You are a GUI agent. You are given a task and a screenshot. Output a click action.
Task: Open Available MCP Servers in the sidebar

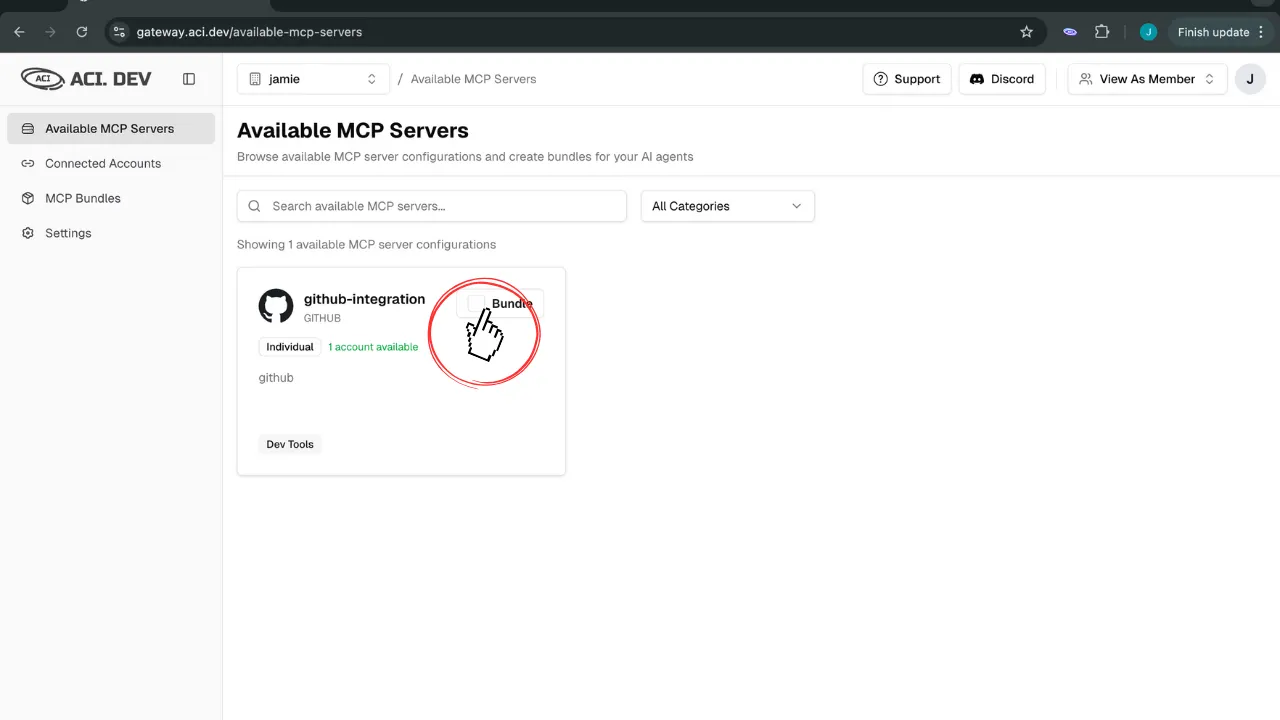[110, 128]
